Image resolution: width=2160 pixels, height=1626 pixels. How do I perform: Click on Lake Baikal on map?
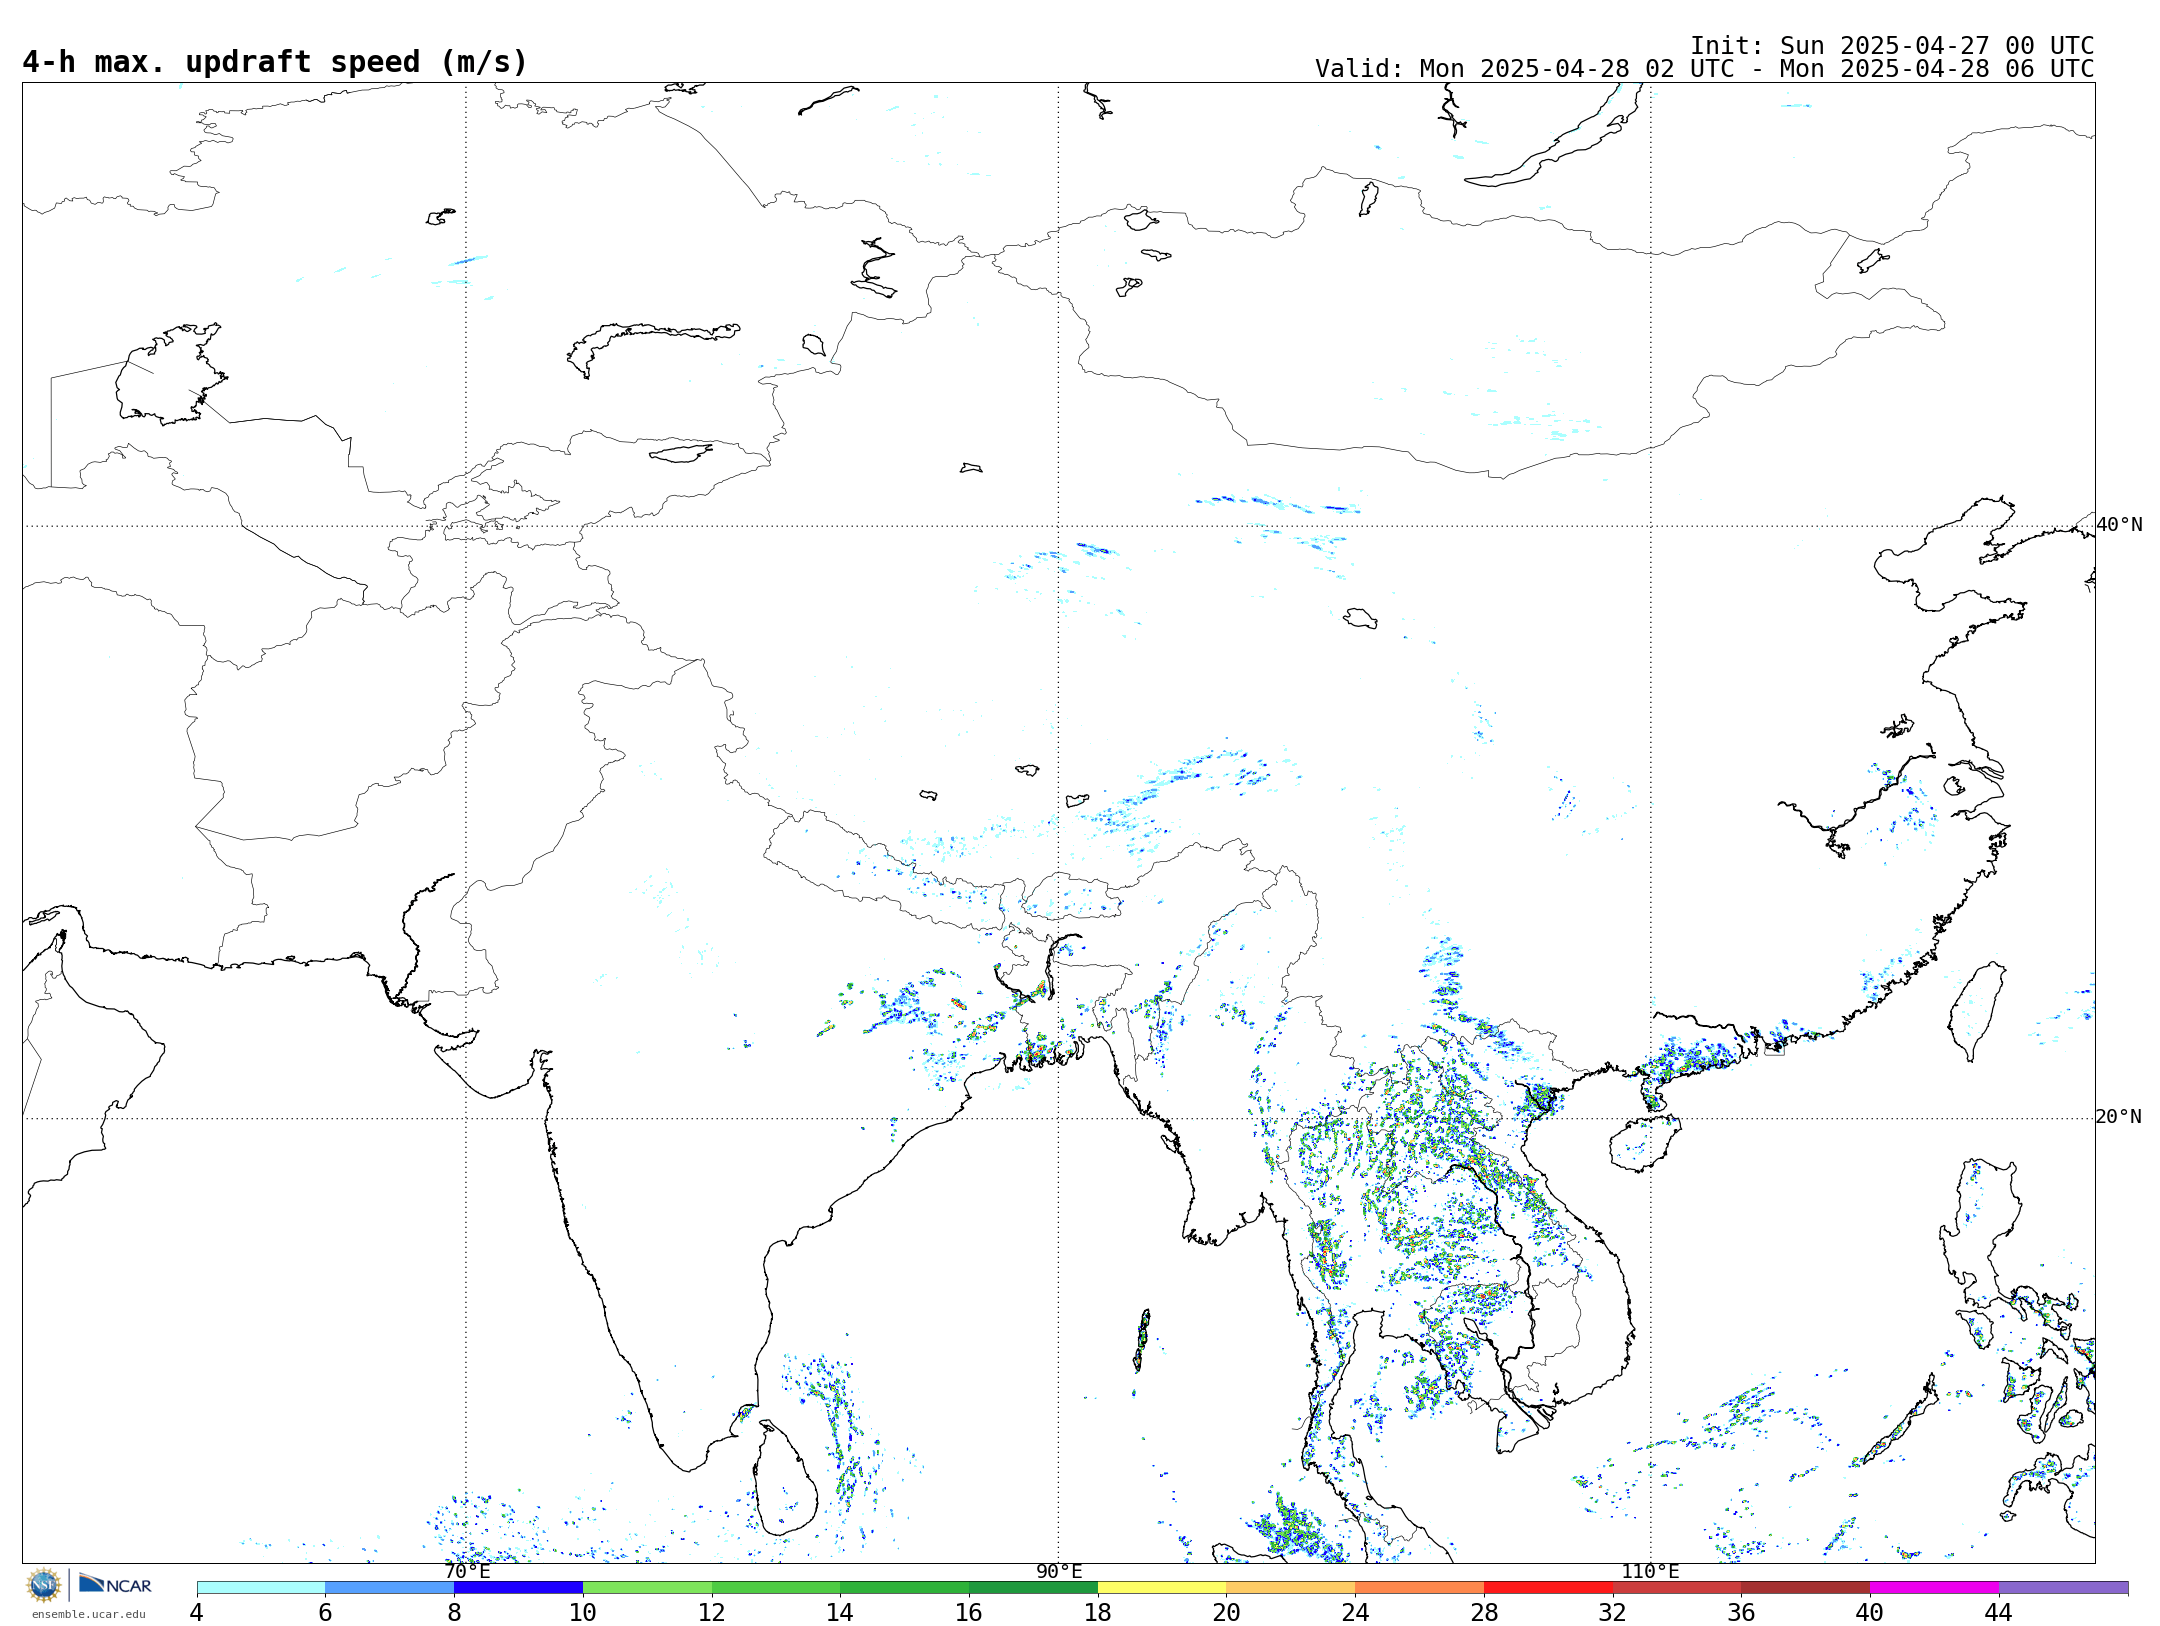coord(1556,135)
